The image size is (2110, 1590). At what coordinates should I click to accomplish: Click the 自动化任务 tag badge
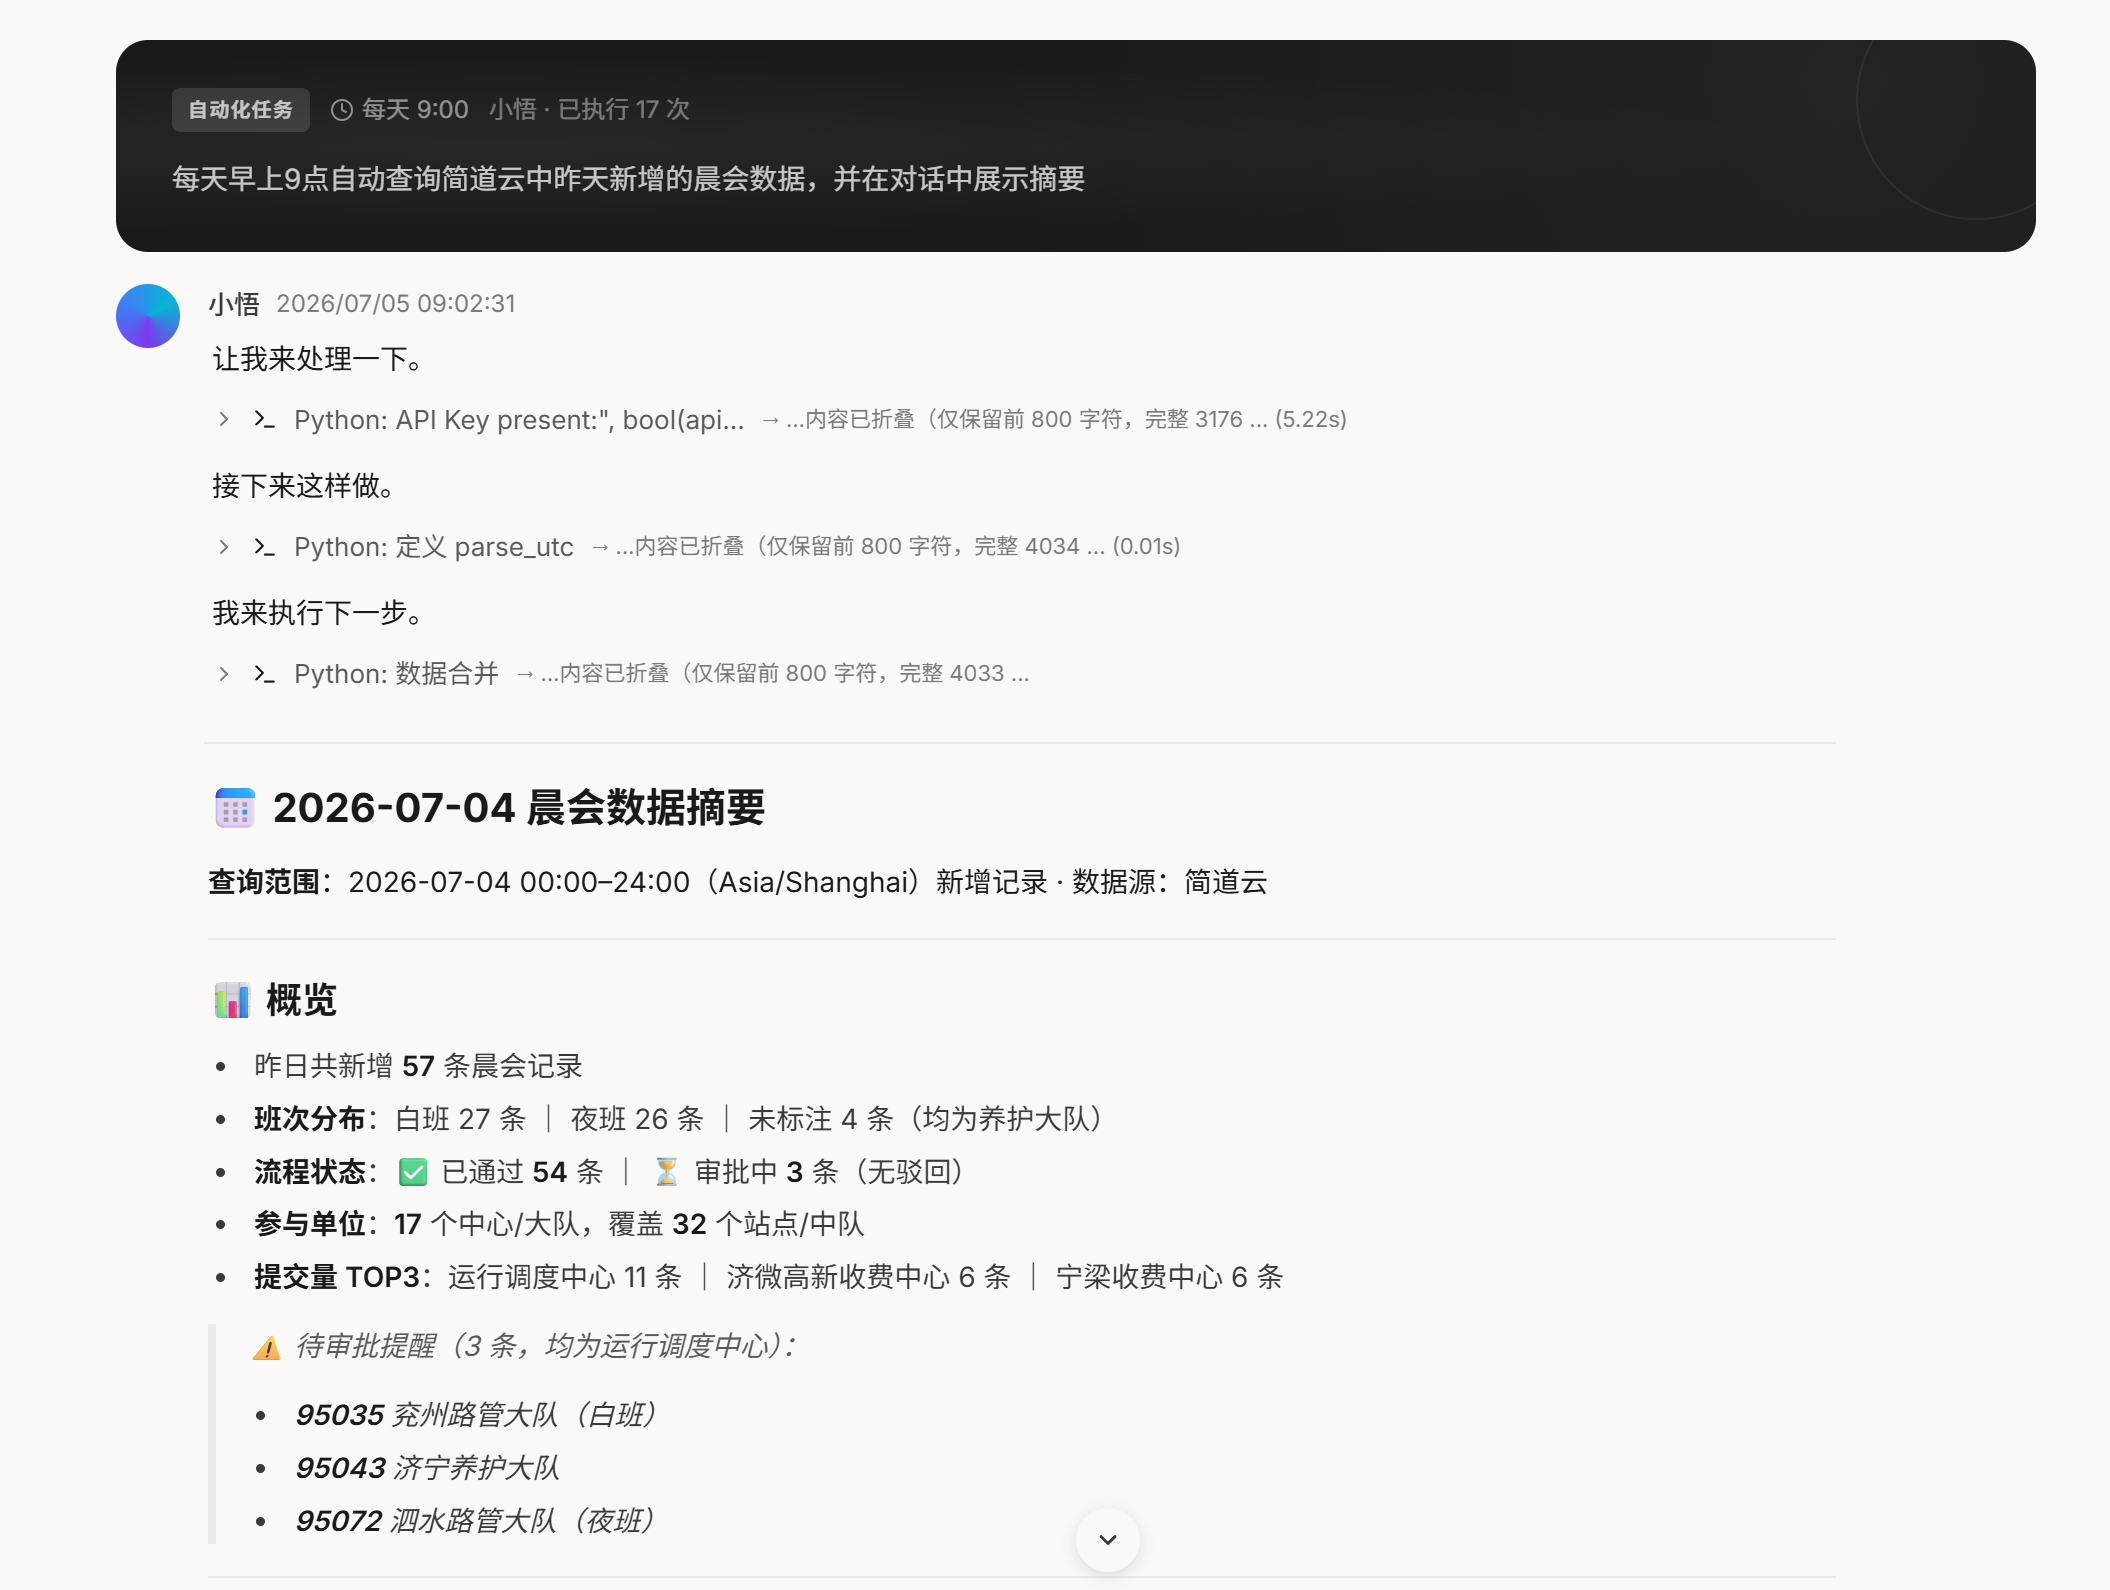(240, 109)
